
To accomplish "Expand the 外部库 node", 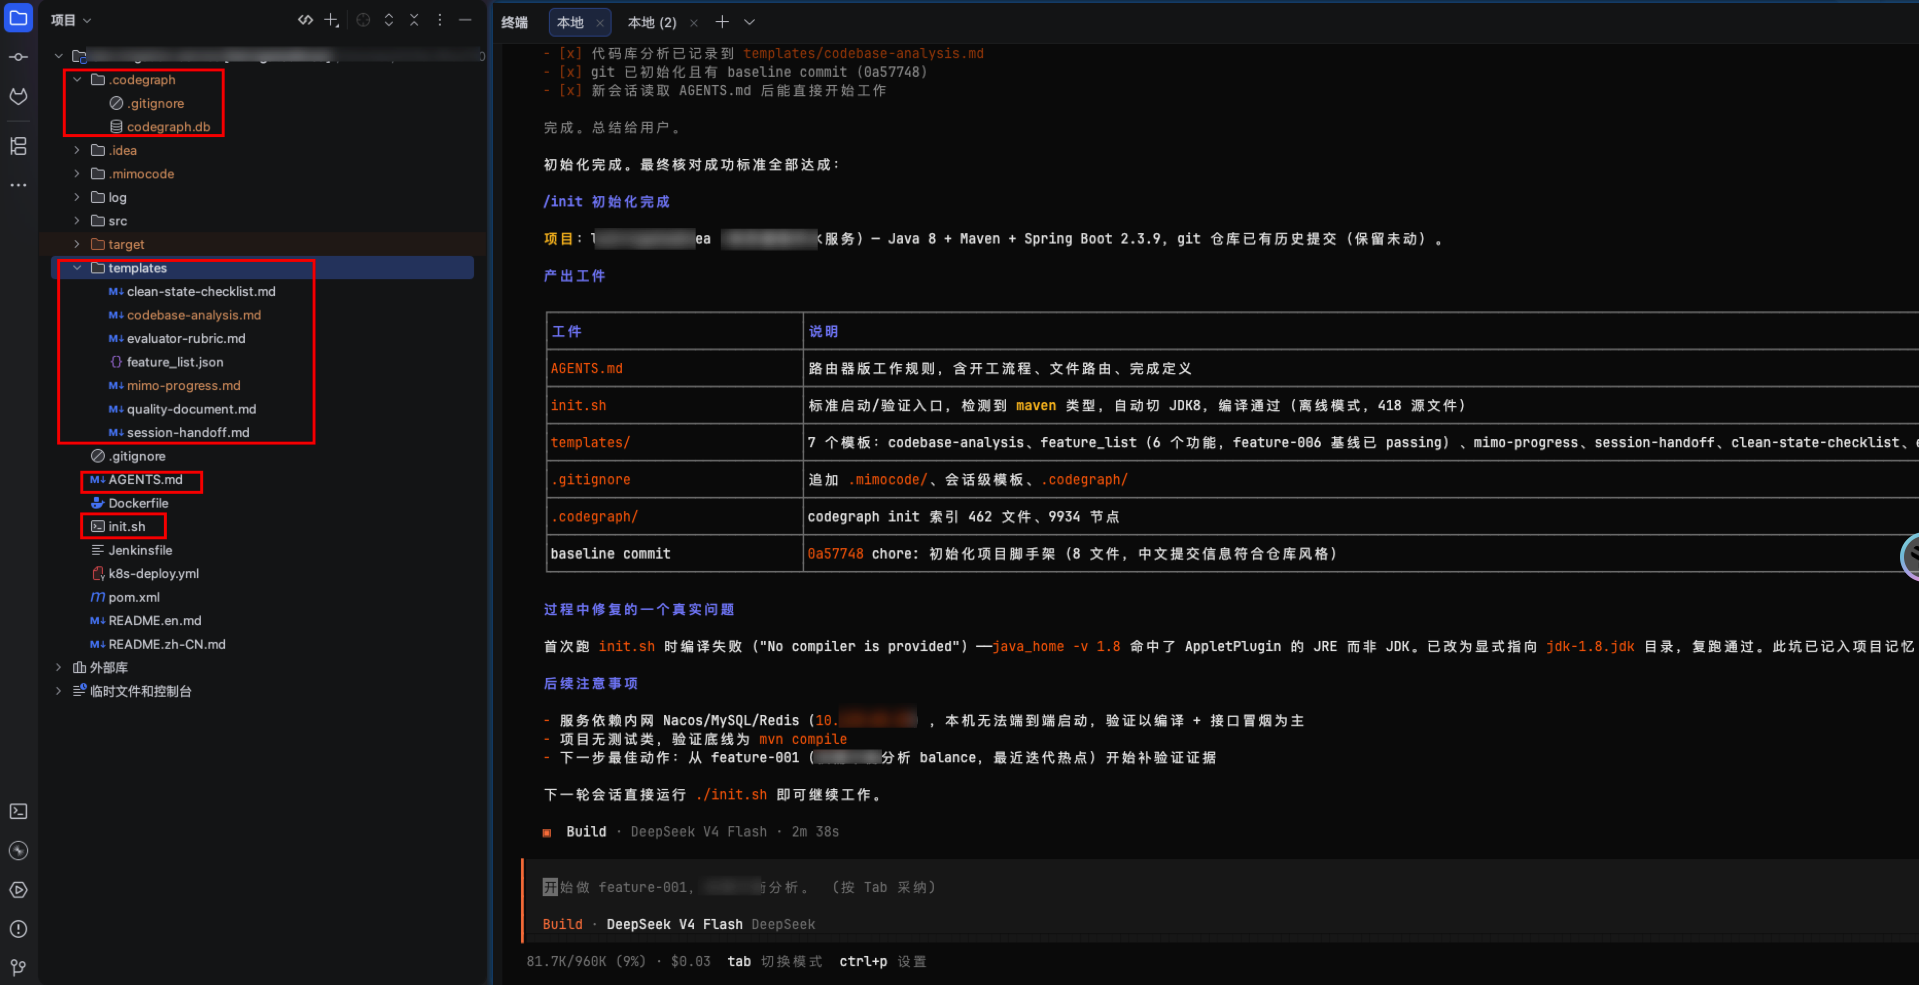I will tap(58, 667).
